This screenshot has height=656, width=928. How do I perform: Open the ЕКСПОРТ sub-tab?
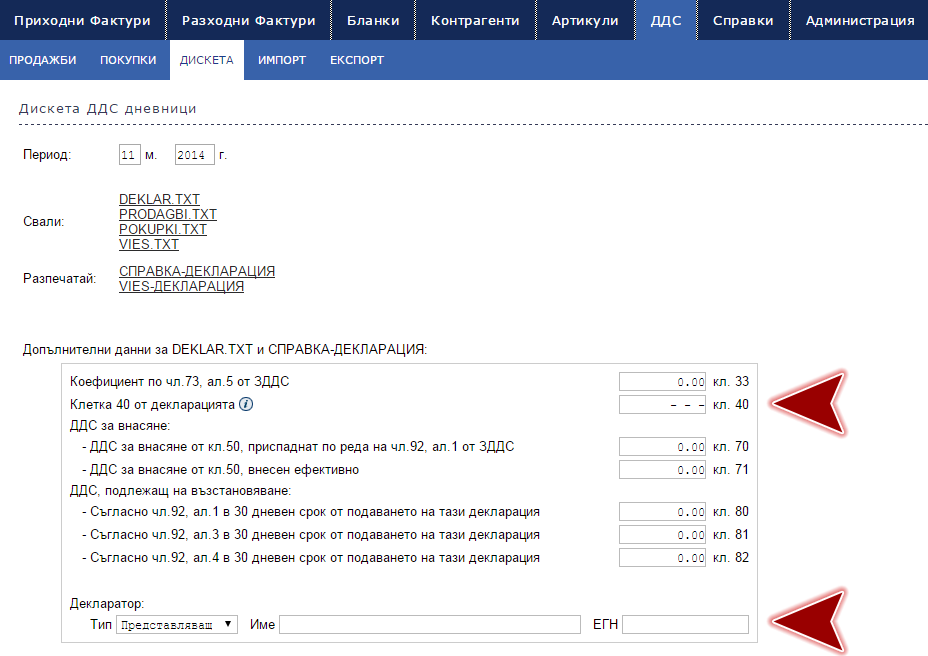click(x=357, y=60)
